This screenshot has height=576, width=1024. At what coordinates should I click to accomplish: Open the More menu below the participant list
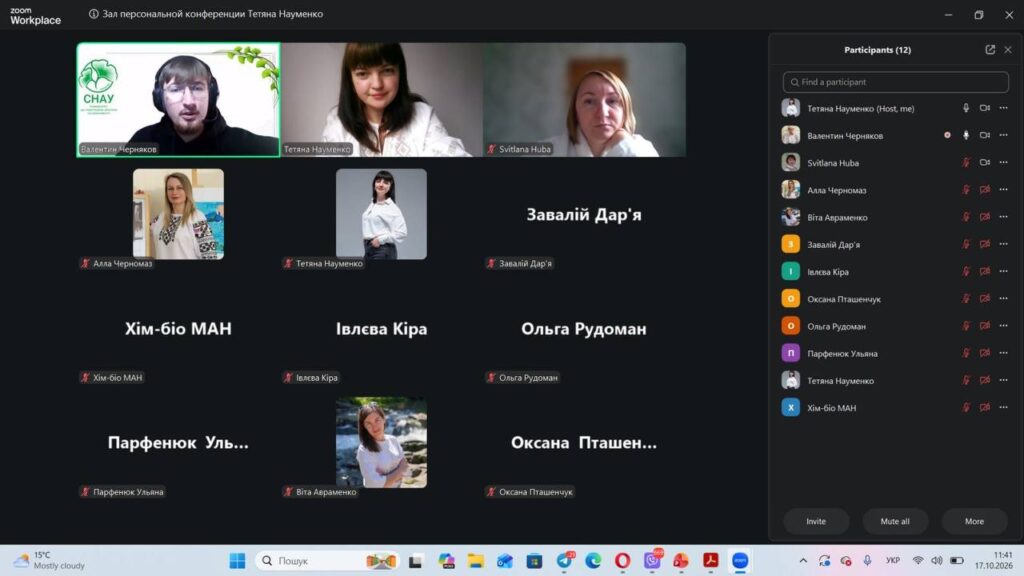[x=974, y=521]
